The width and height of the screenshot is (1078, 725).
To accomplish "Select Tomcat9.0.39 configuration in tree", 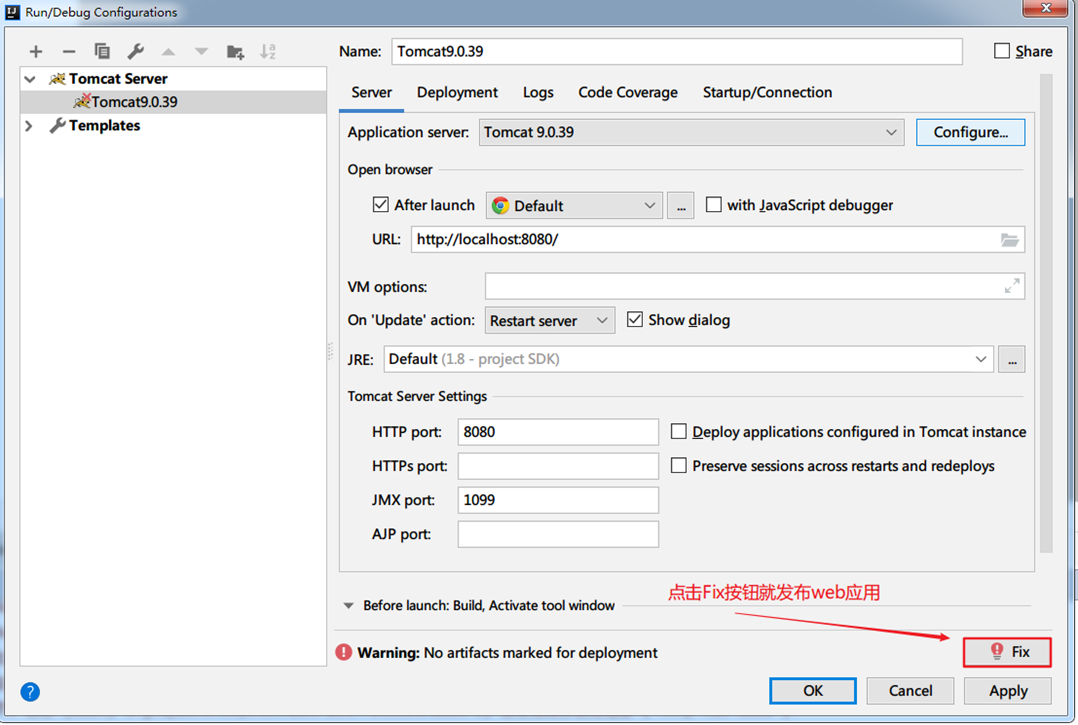I will coord(173,102).
